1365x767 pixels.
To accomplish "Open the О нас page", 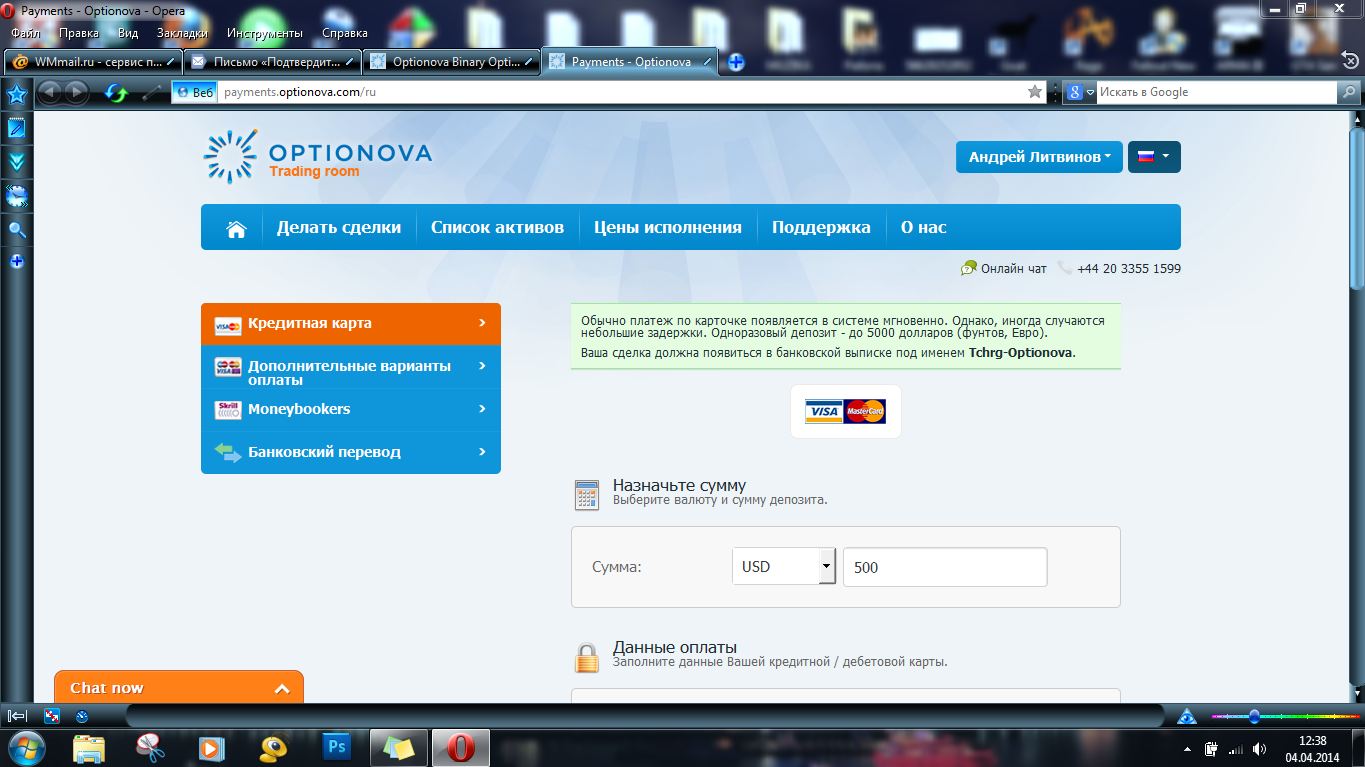I will (x=923, y=227).
